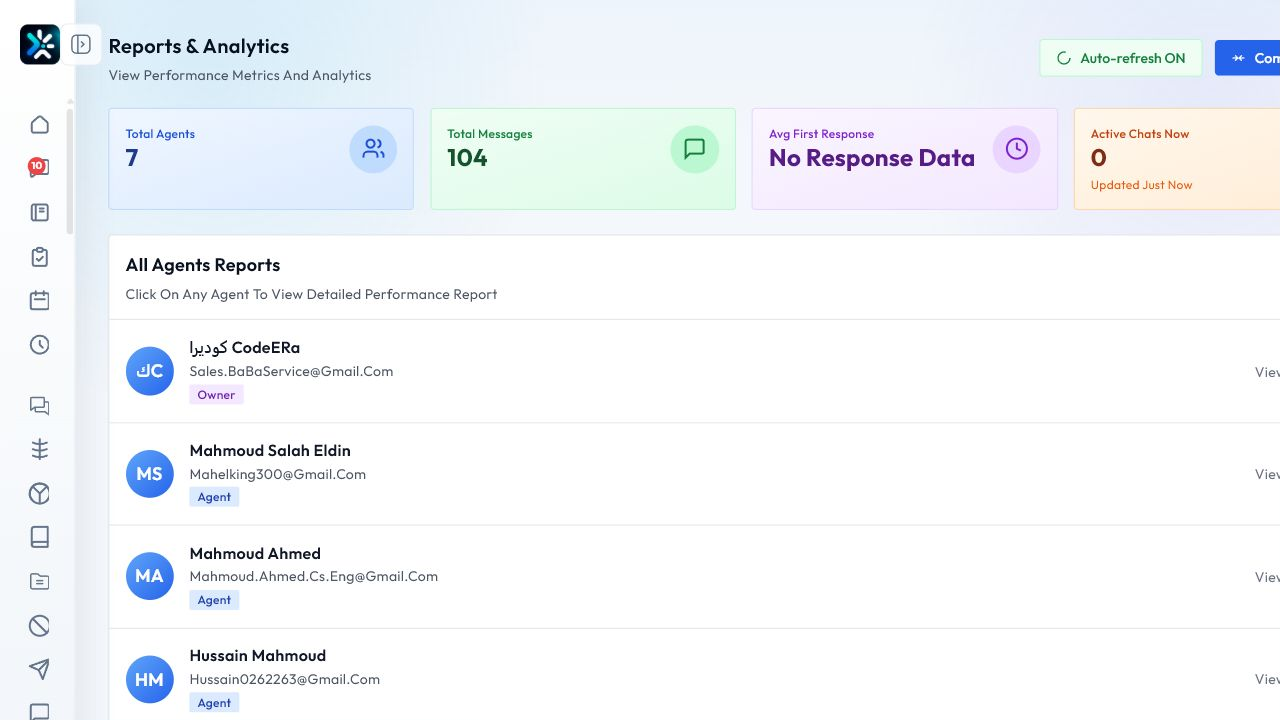Click the Reports & Analytics page title
Viewport: 1280px width, 720px height.
(x=199, y=46)
